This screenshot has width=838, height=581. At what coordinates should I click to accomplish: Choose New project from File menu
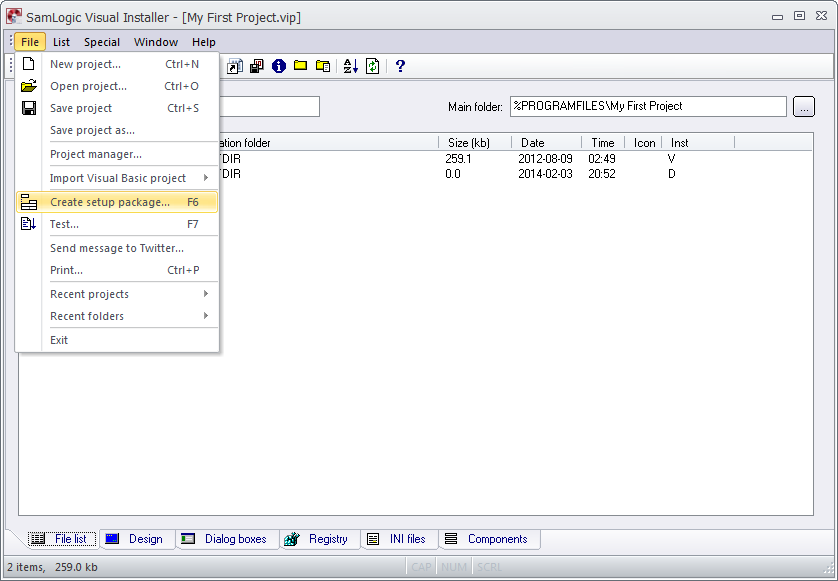pyautogui.click(x=117, y=64)
